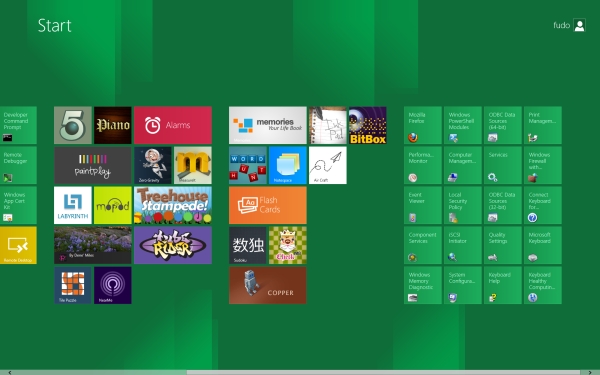Open the Connect Keyboard for... tile
Screen dimensions: 600x375
tap(543, 205)
